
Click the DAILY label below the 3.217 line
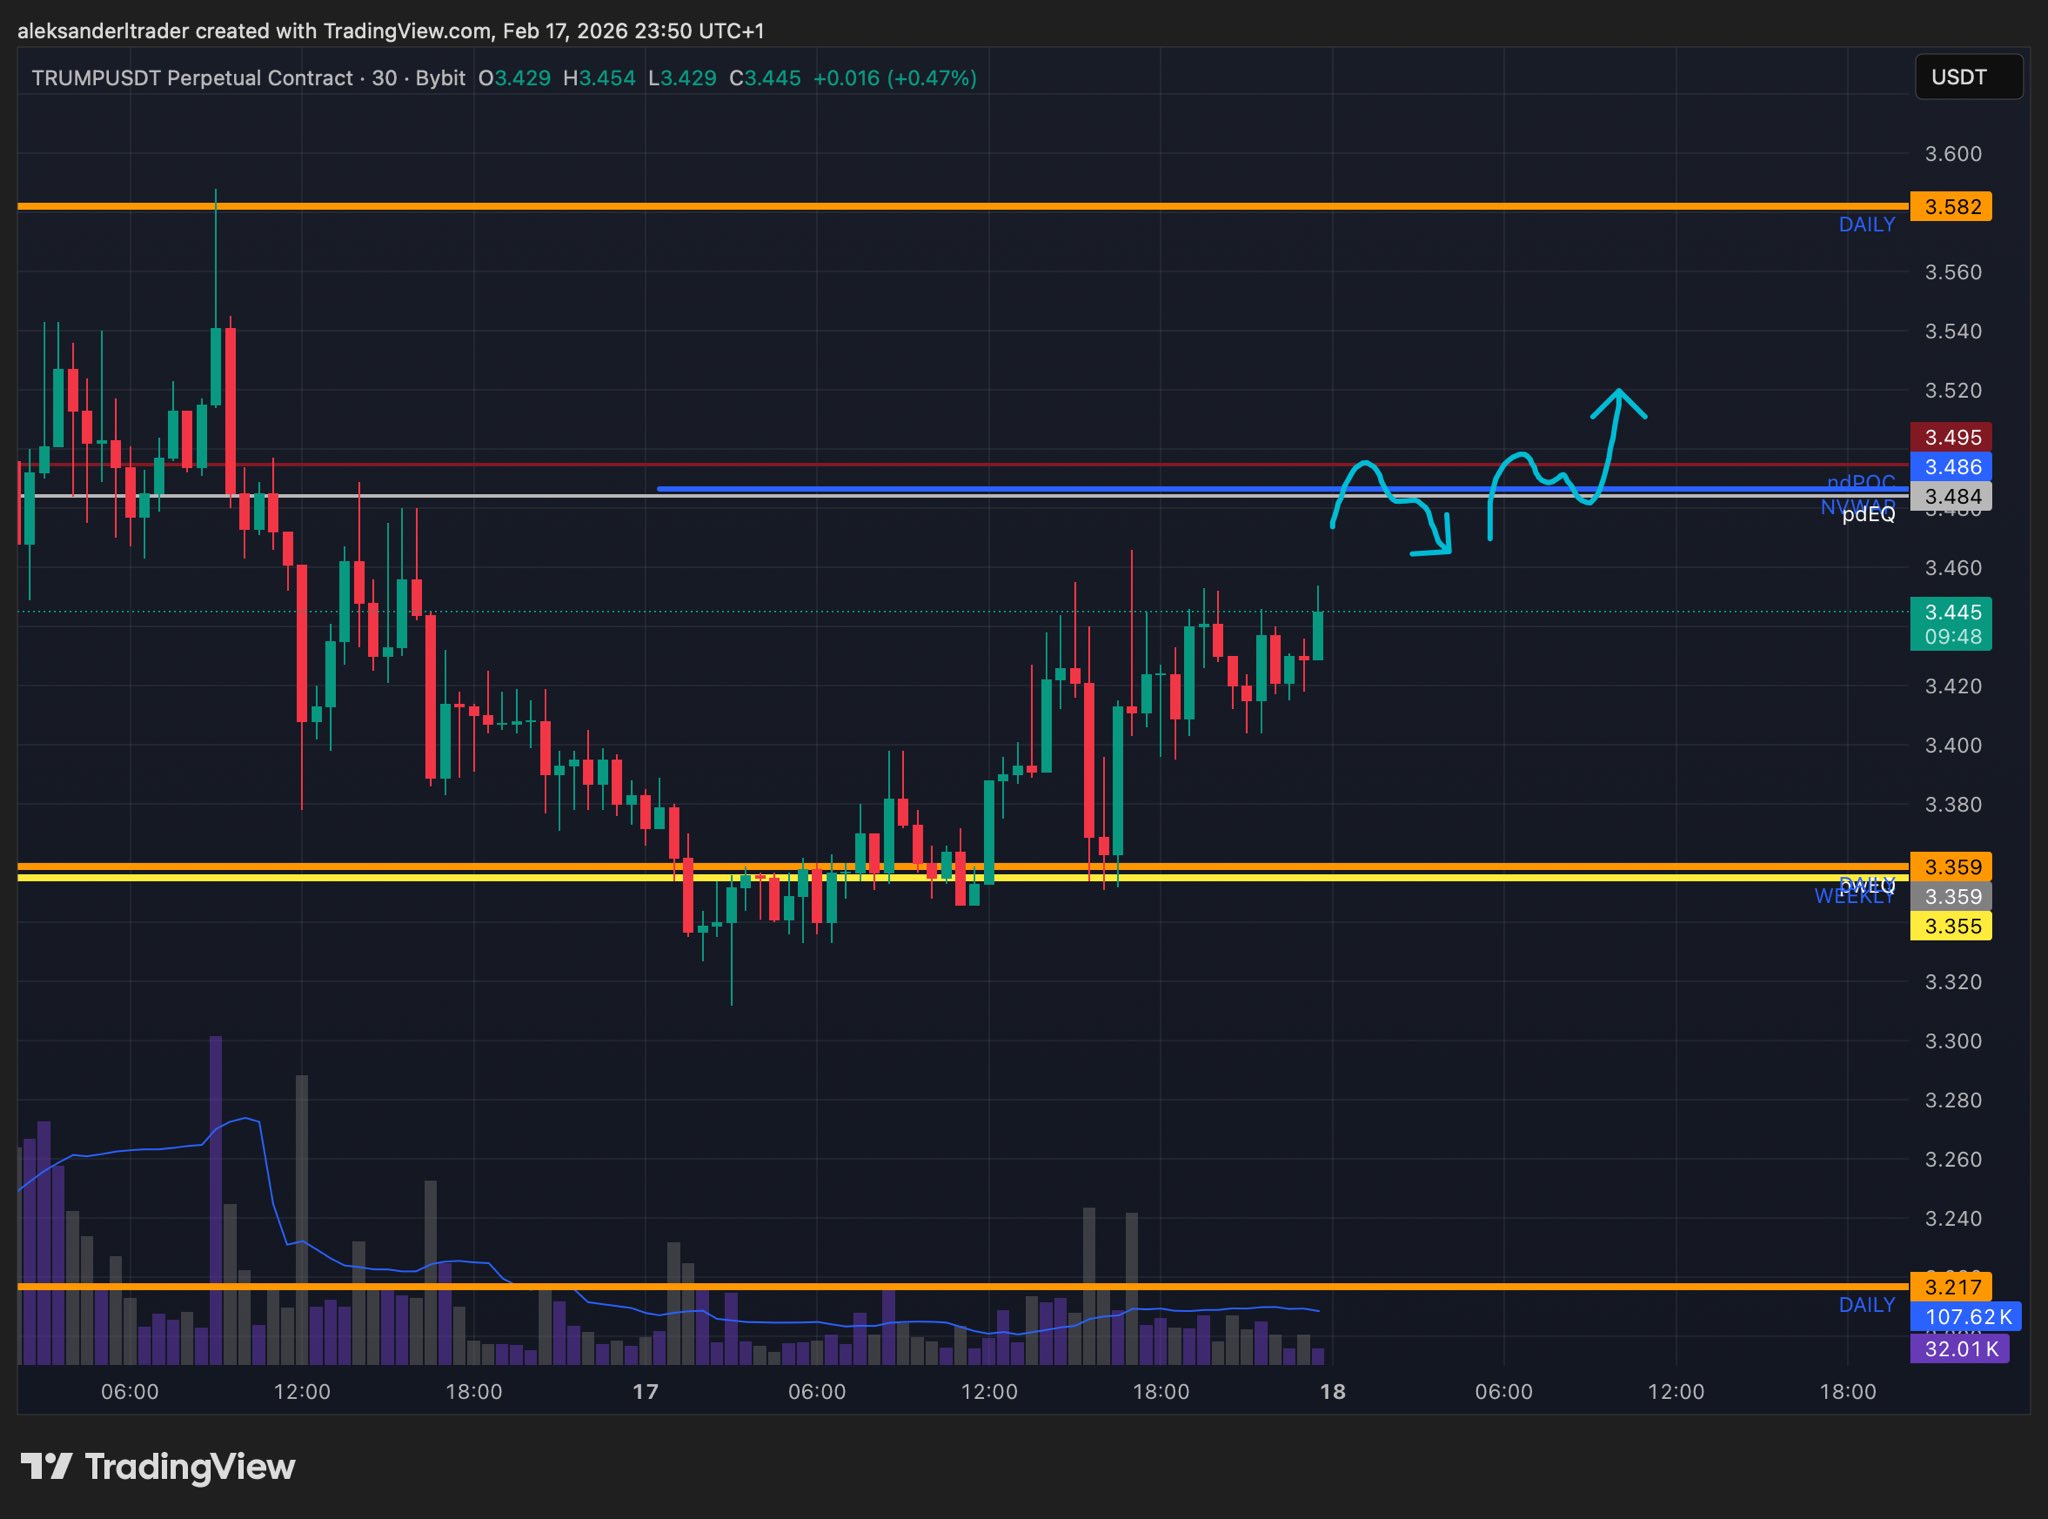tap(1866, 1305)
